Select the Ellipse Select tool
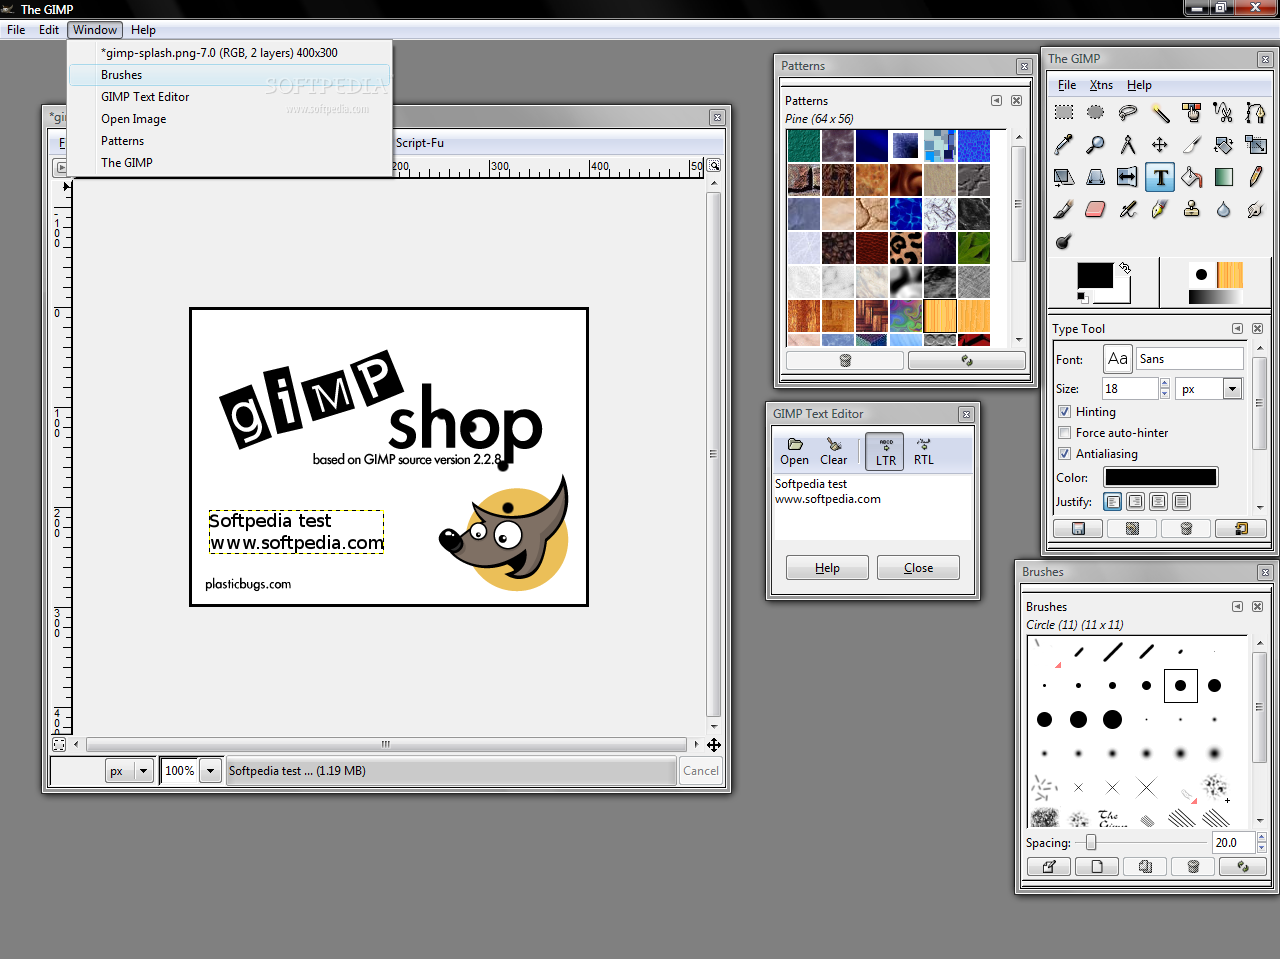Screen dimensions: 1280x959 point(1096,113)
